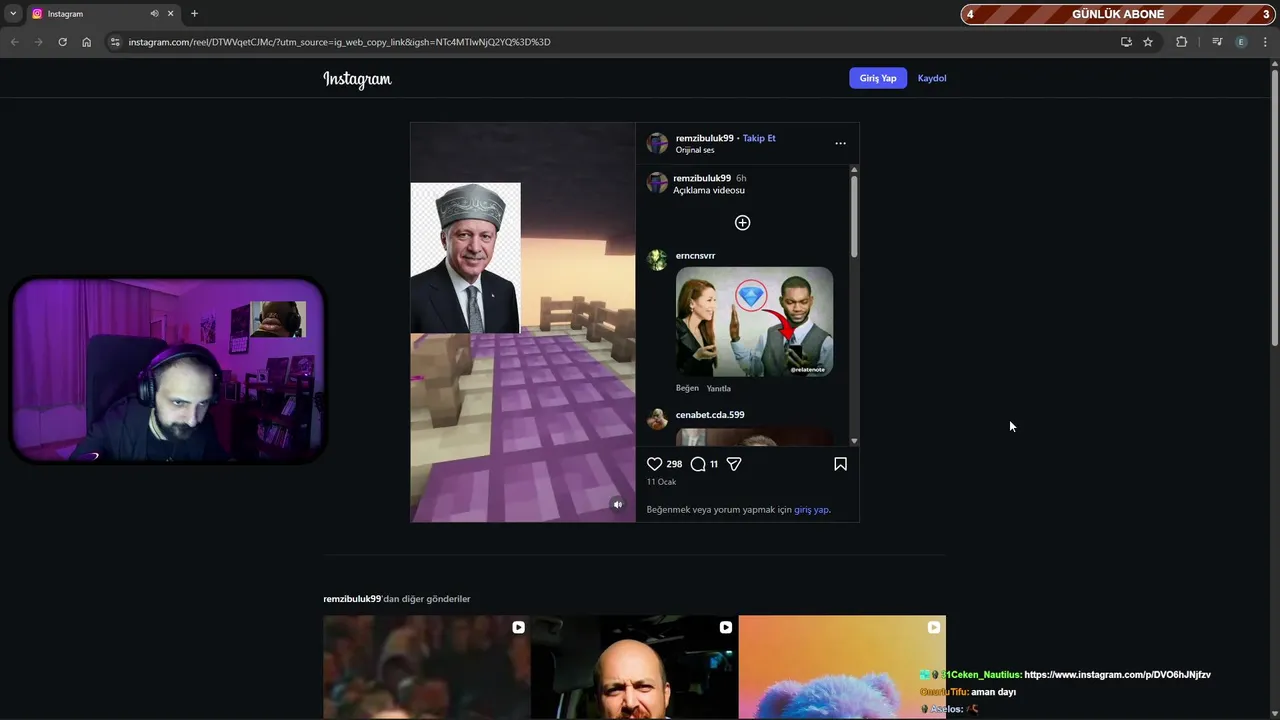
Task: Open a new tab with plus button
Action: point(194,14)
